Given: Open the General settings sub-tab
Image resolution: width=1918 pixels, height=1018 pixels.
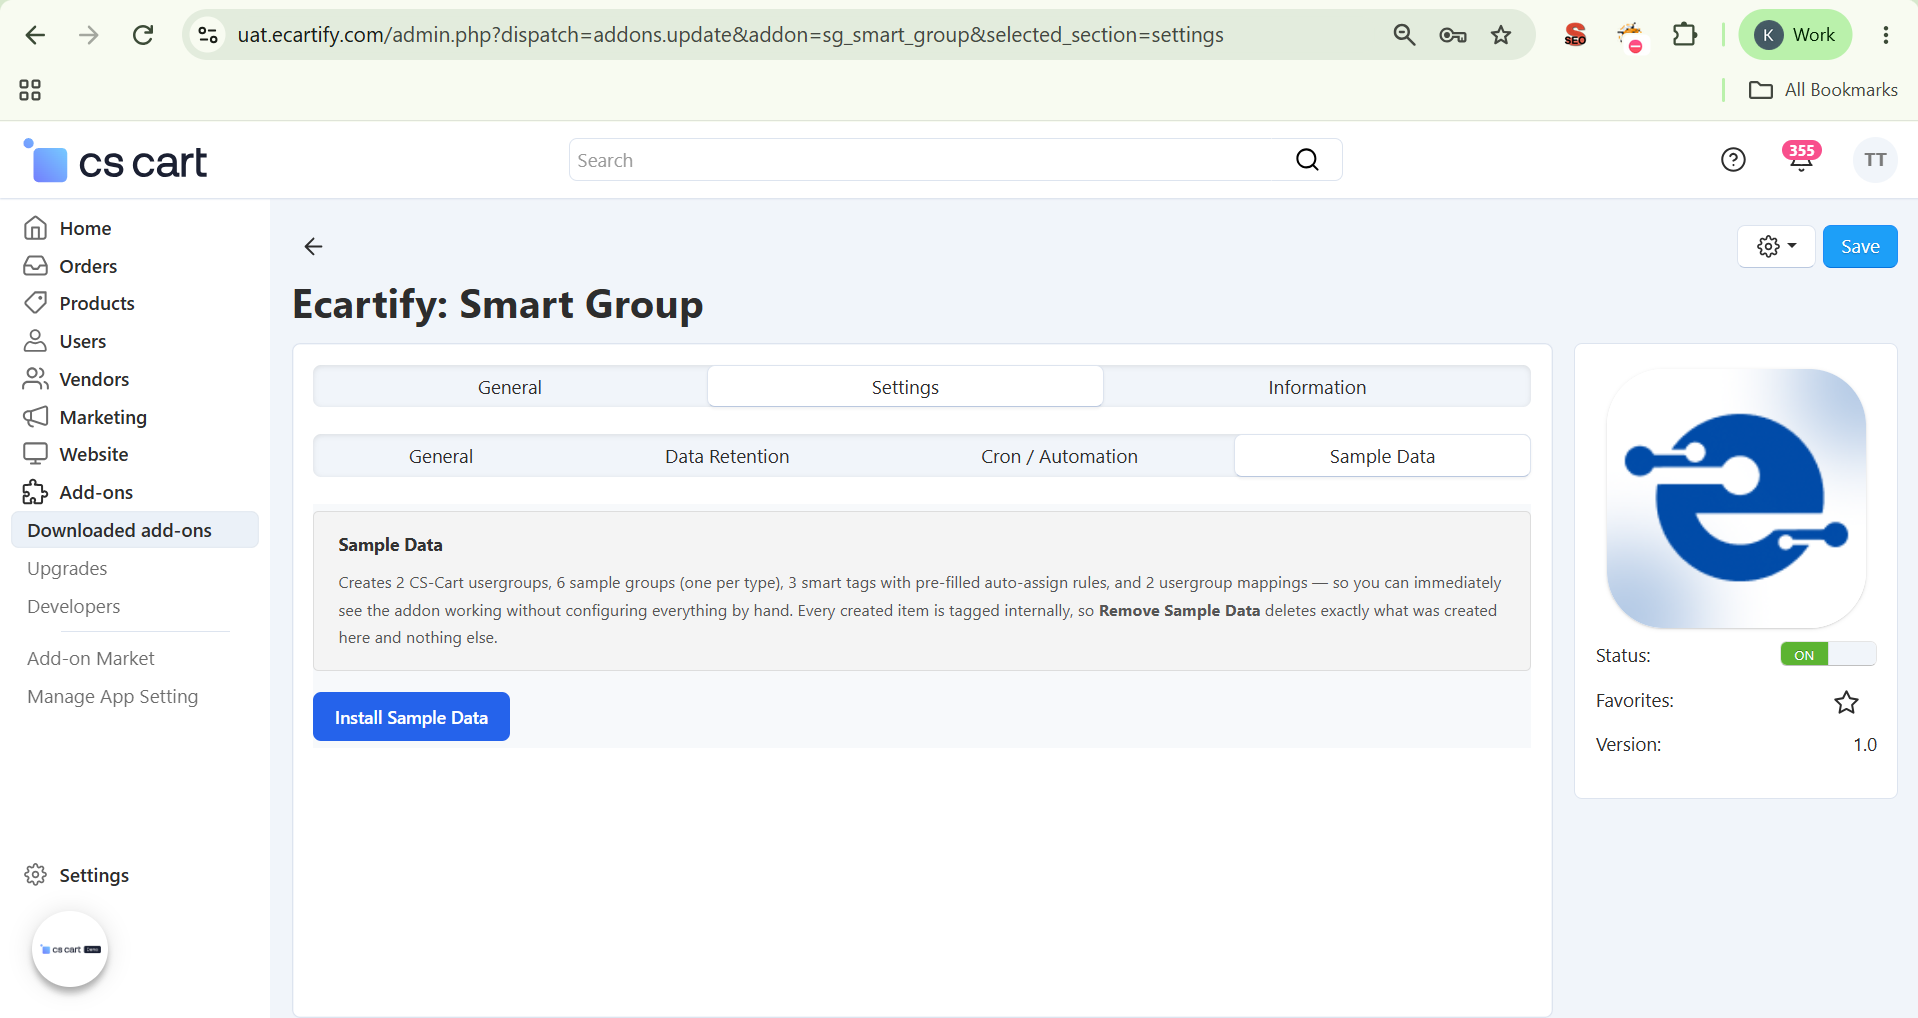Looking at the screenshot, I should click(x=441, y=456).
